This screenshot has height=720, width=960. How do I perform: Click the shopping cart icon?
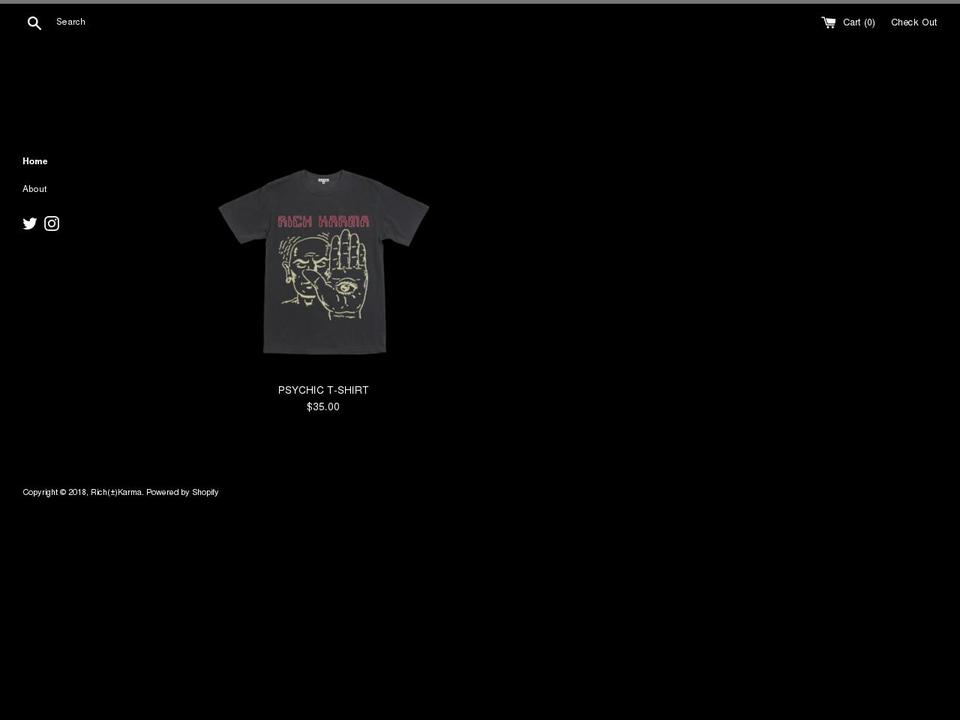pos(828,23)
